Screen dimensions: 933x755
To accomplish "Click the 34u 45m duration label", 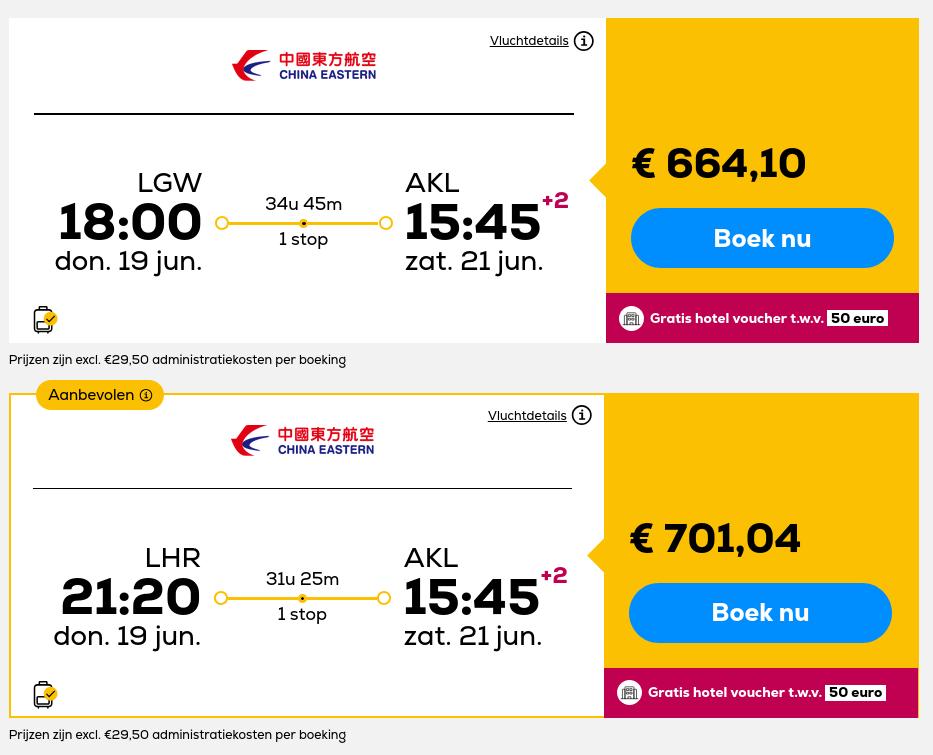I will (303, 204).
